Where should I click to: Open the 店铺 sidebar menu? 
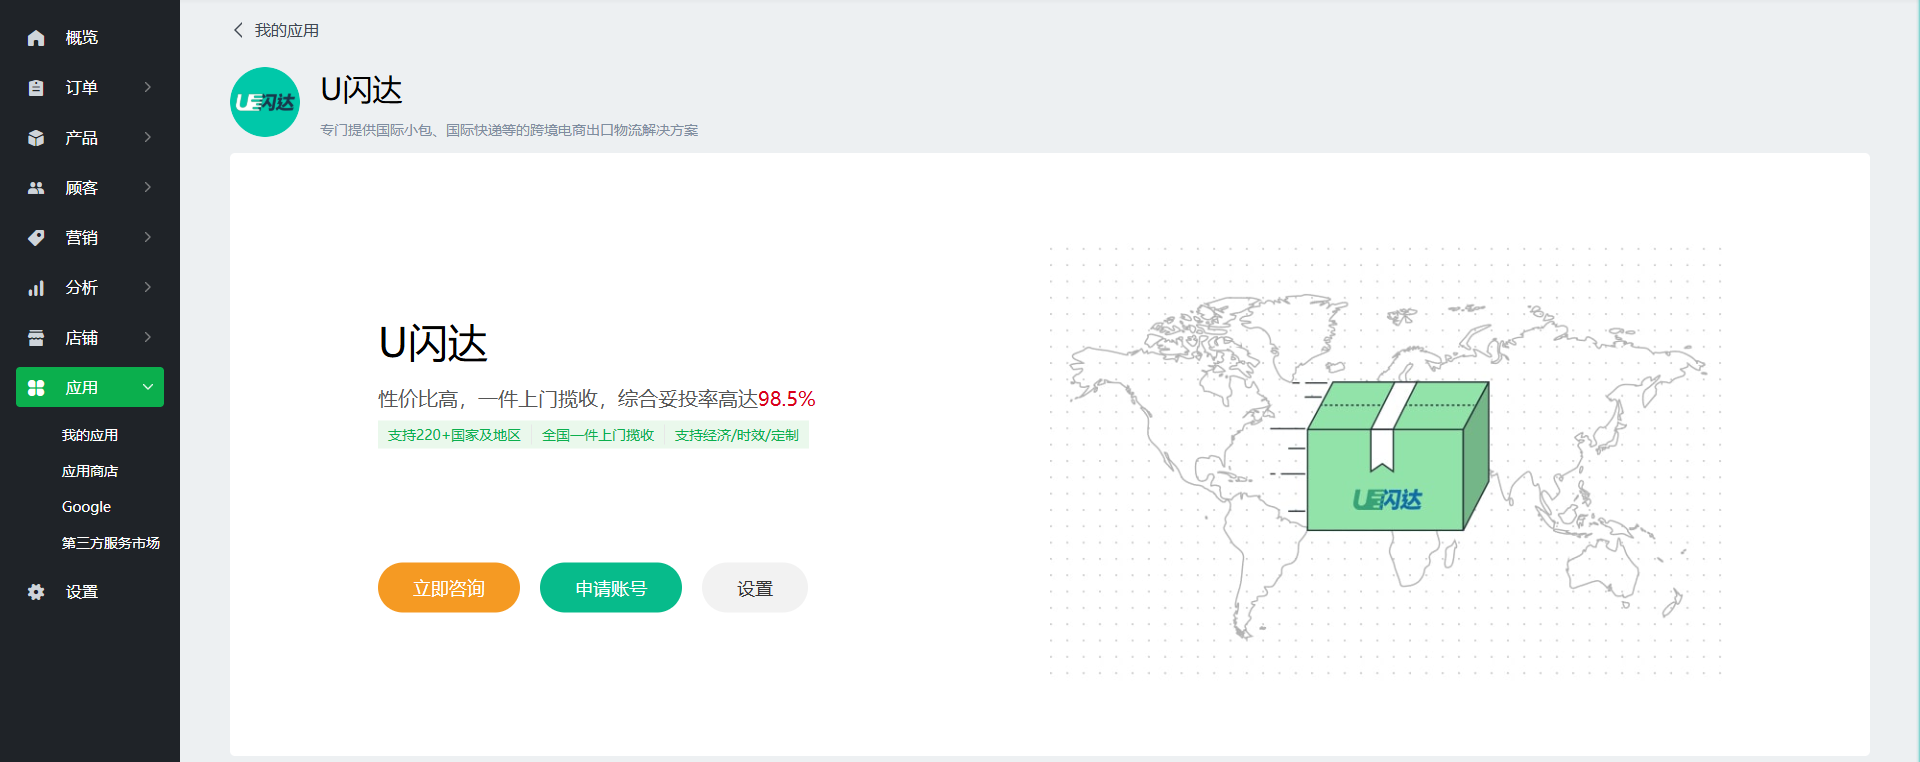coord(90,338)
